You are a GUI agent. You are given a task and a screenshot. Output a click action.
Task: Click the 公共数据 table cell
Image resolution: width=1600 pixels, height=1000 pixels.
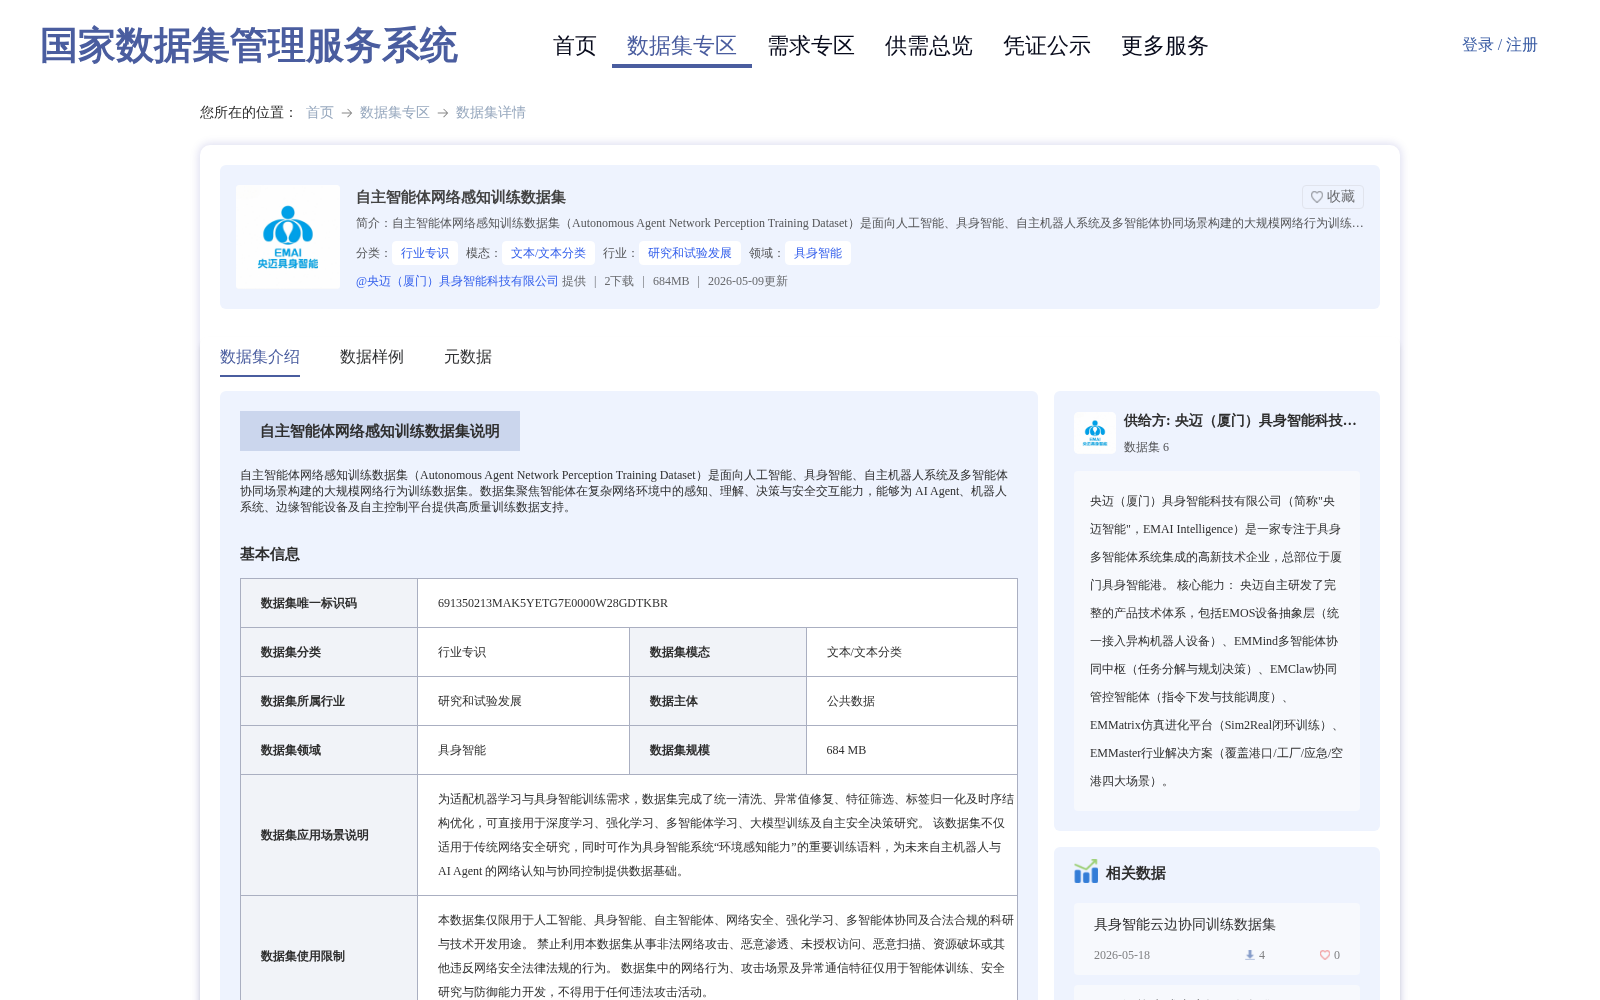point(851,701)
